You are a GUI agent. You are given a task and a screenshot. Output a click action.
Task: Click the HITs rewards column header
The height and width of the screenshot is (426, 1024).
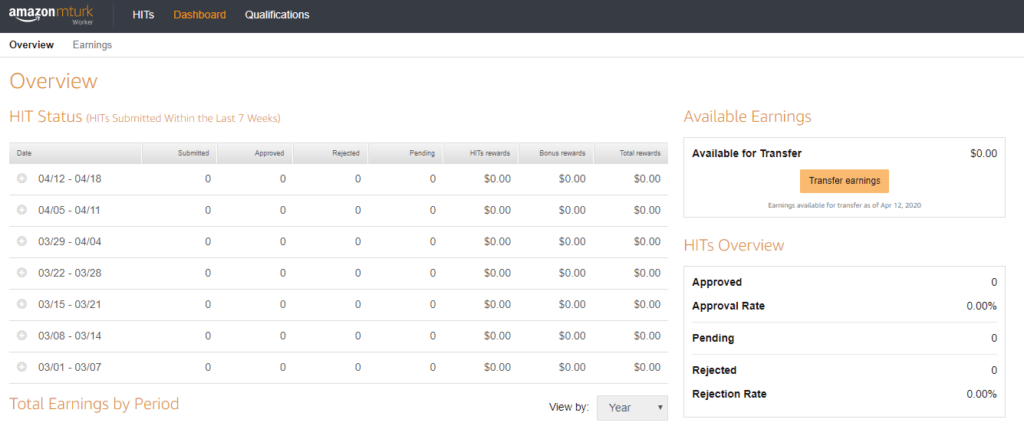(481, 153)
